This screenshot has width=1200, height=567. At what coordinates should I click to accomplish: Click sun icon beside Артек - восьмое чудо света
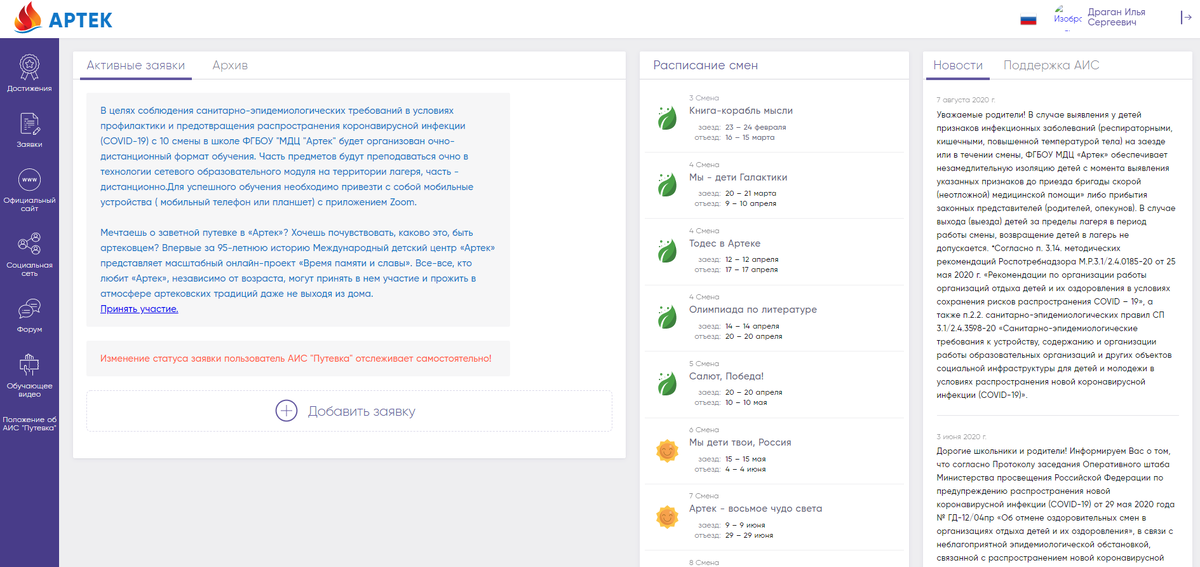666,515
